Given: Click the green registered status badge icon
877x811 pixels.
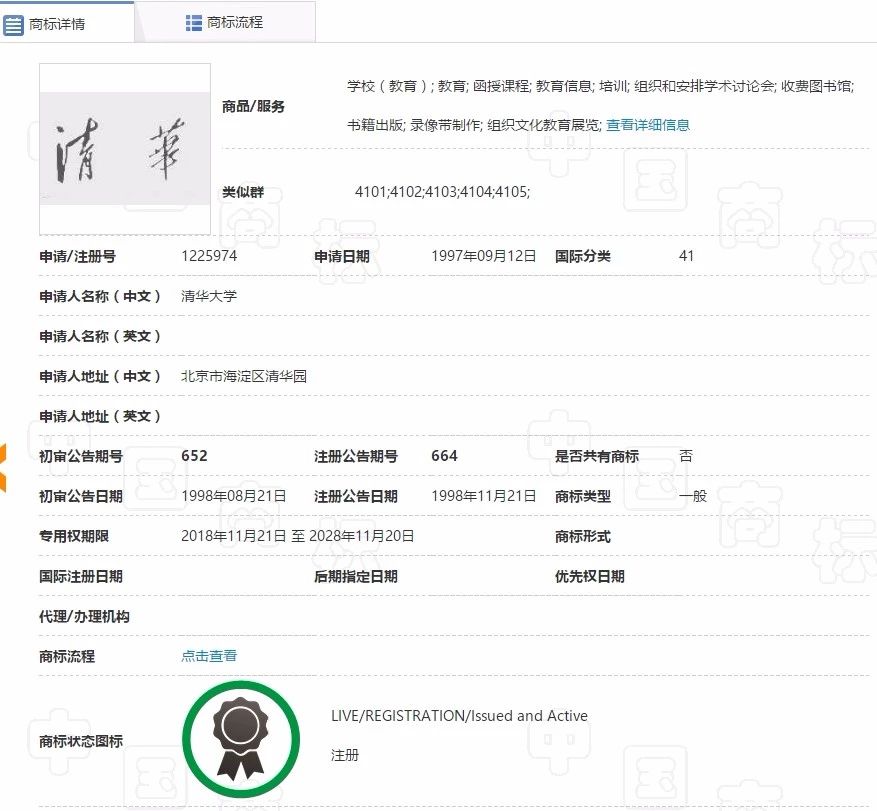Looking at the screenshot, I should 241,739.
